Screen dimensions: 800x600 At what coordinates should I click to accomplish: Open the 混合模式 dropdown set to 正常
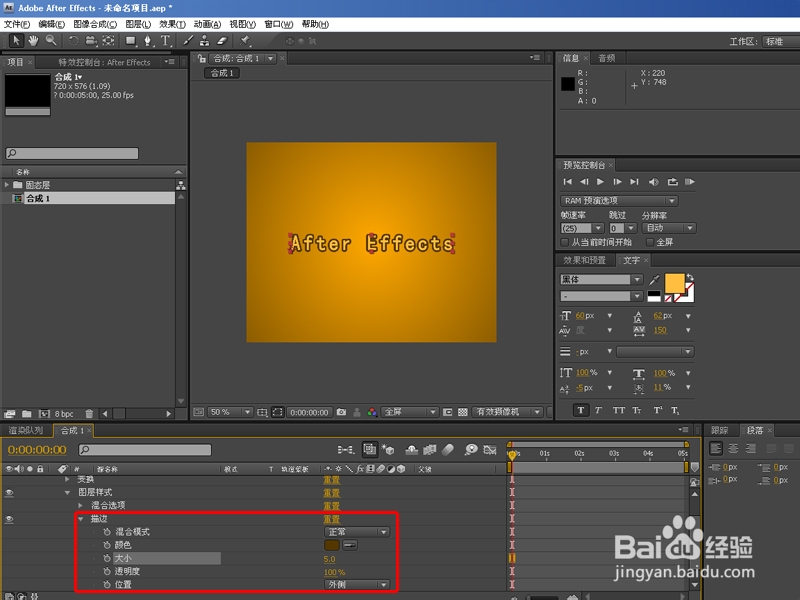pyautogui.click(x=357, y=532)
